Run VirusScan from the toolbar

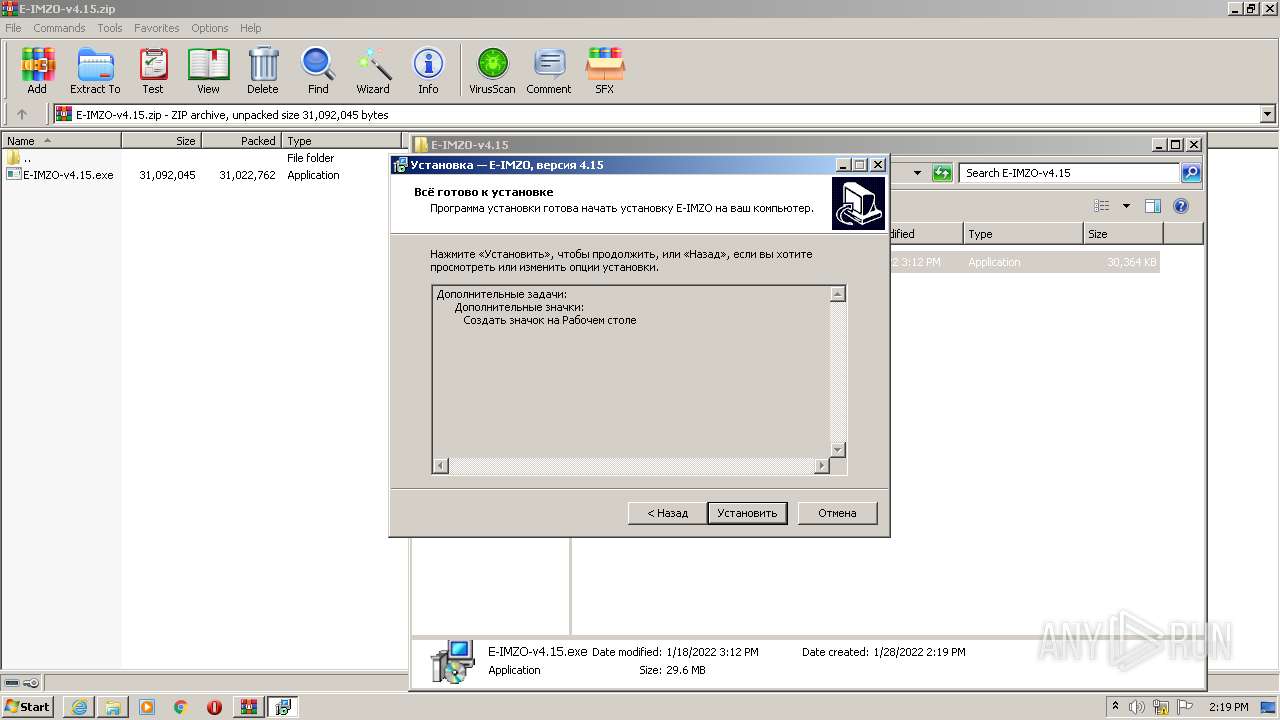[x=492, y=65]
